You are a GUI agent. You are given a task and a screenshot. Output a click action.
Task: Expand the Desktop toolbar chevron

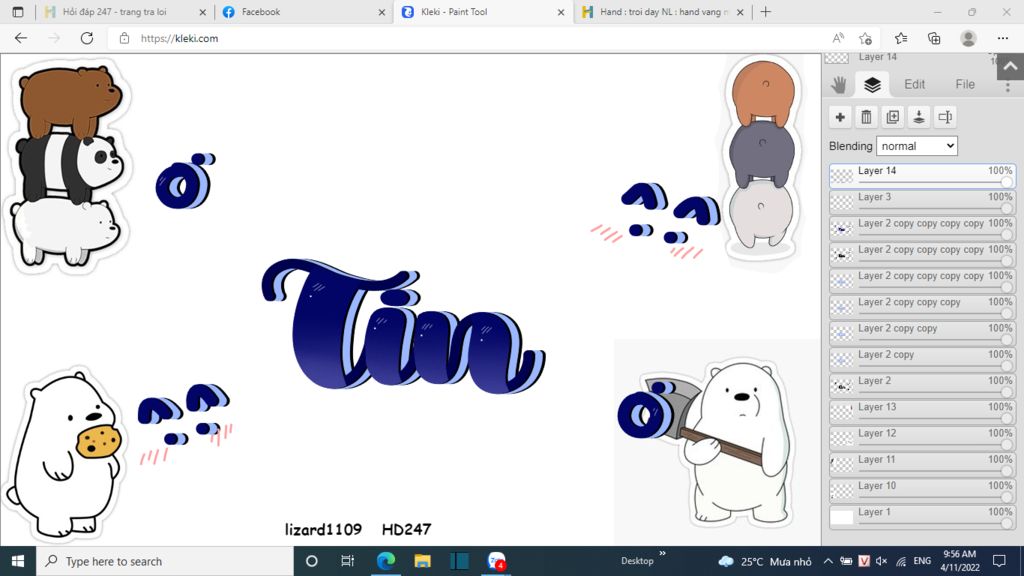662,554
